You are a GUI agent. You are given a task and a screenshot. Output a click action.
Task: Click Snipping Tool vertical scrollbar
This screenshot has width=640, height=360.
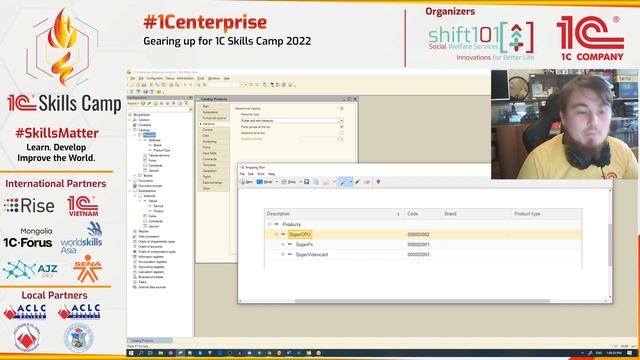click(x=610, y=244)
